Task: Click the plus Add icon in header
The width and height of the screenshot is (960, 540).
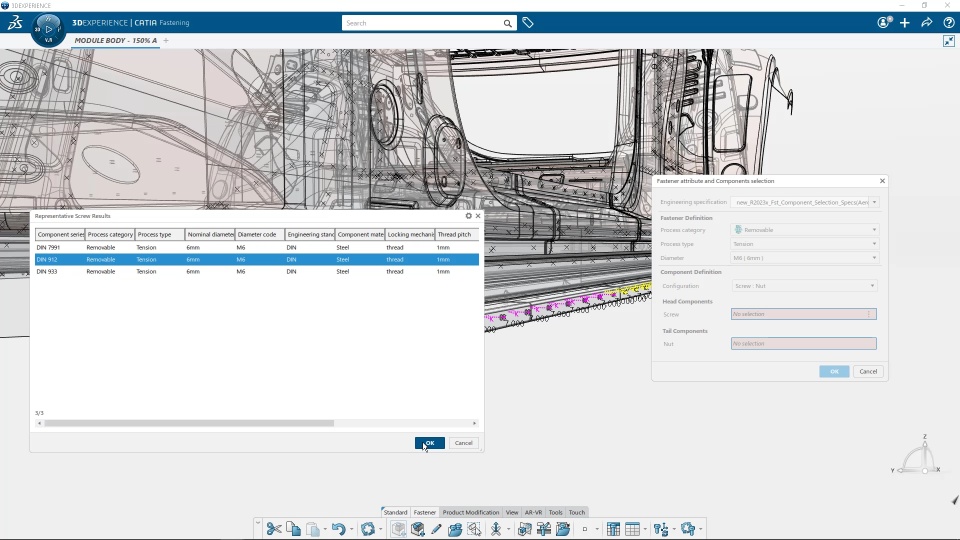Action: pyautogui.click(x=905, y=23)
